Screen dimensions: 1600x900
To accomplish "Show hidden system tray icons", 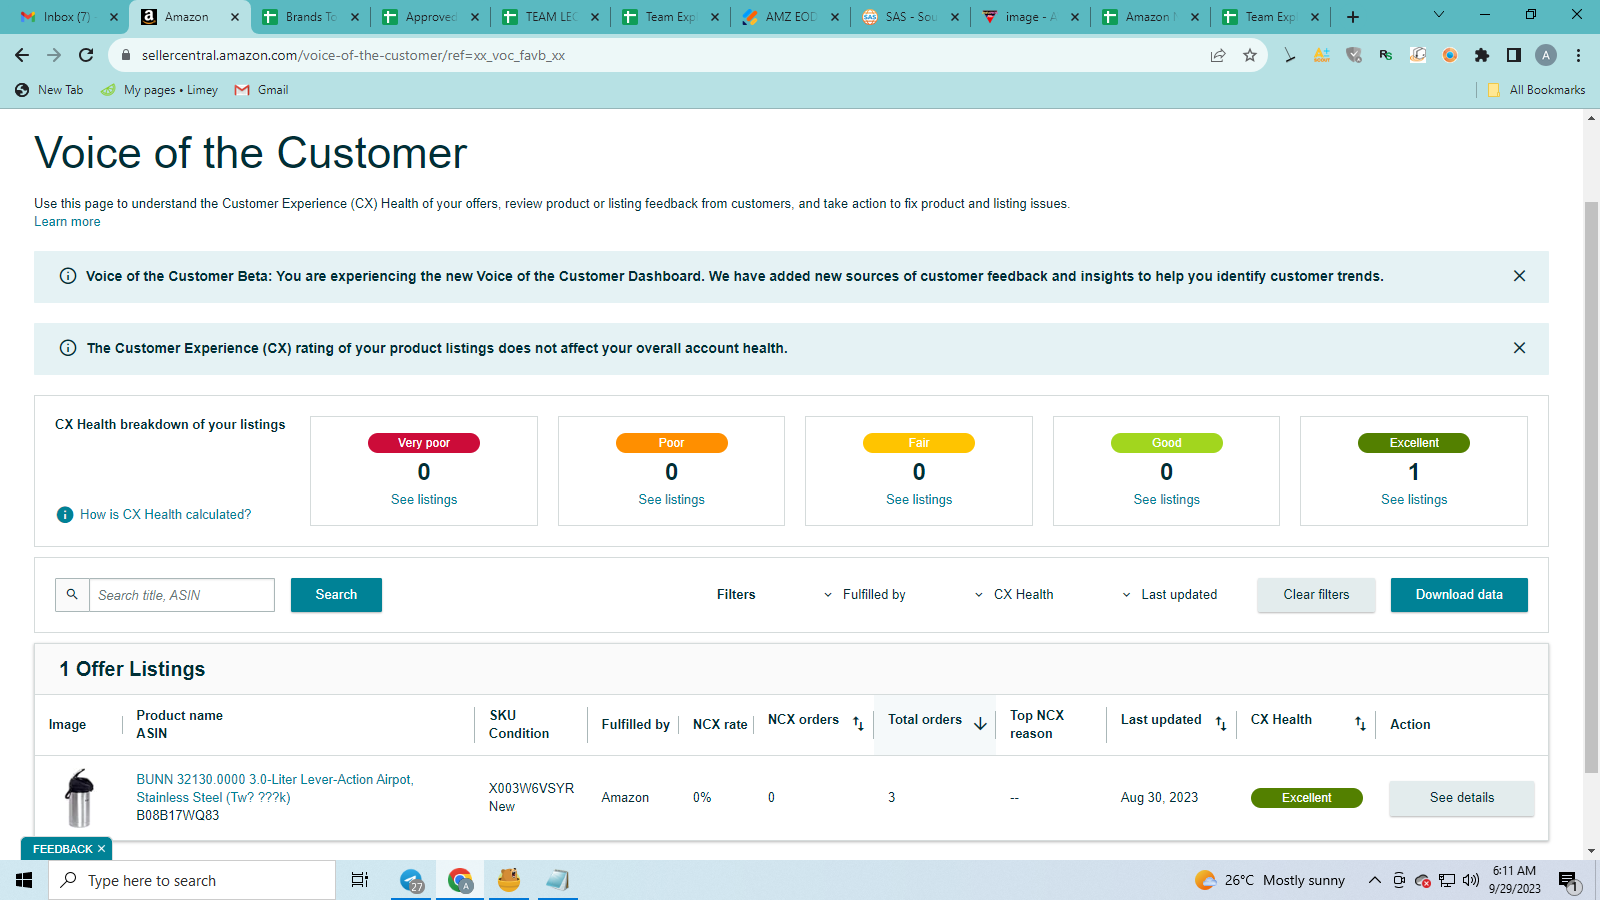I will coord(1375,880).
